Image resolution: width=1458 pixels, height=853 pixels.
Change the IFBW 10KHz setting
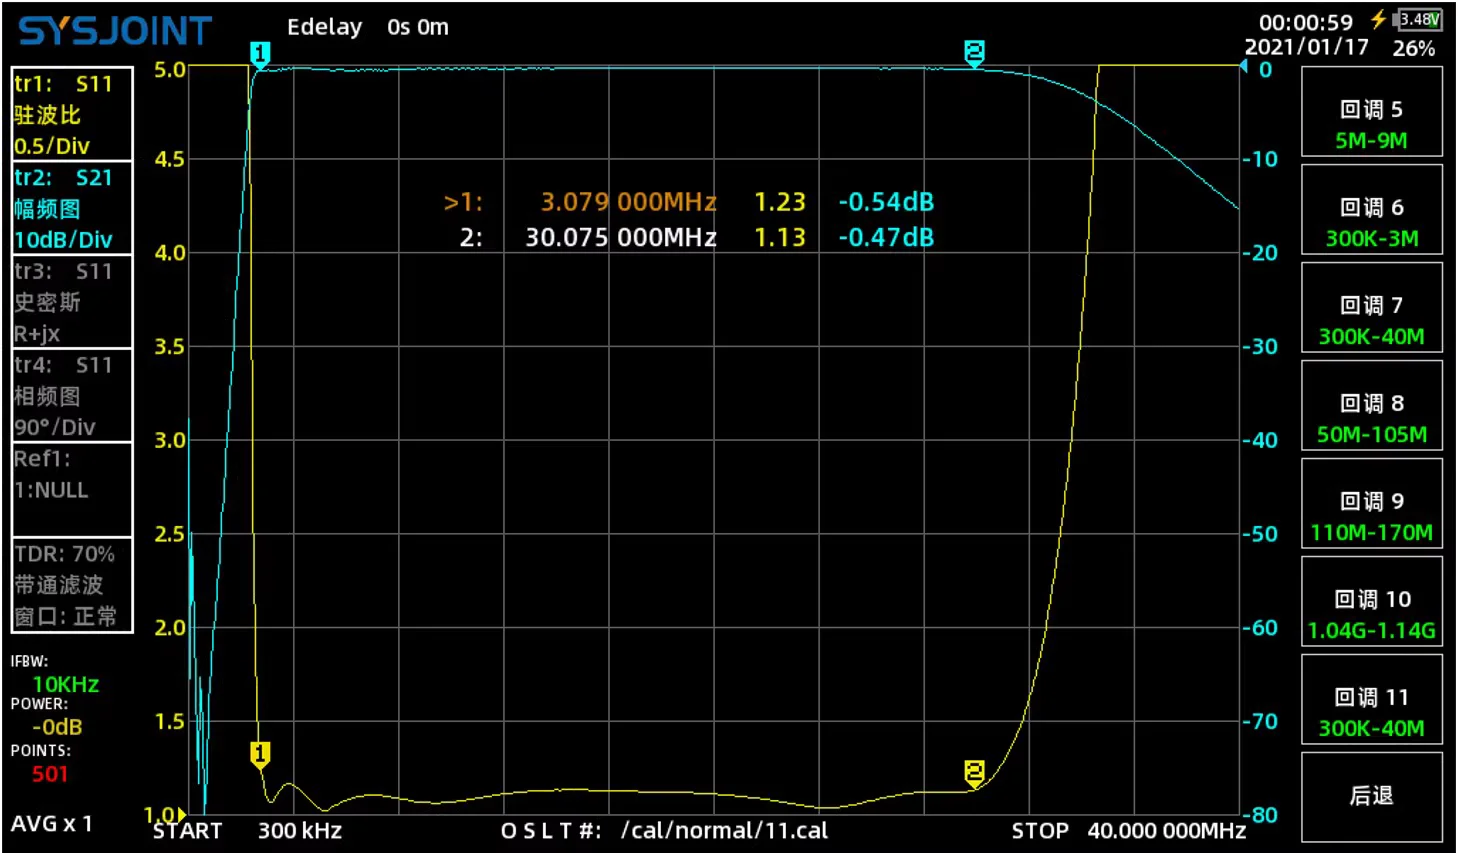point(65,684)
